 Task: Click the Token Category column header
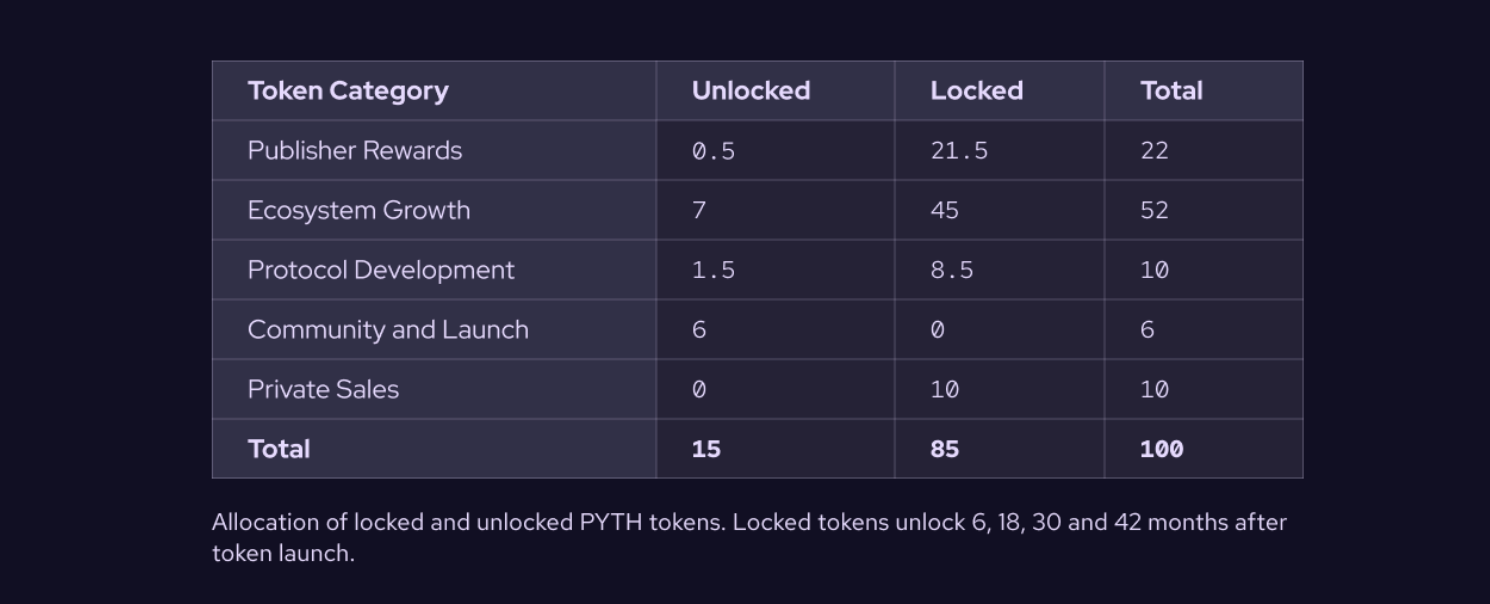coord(348,91)
